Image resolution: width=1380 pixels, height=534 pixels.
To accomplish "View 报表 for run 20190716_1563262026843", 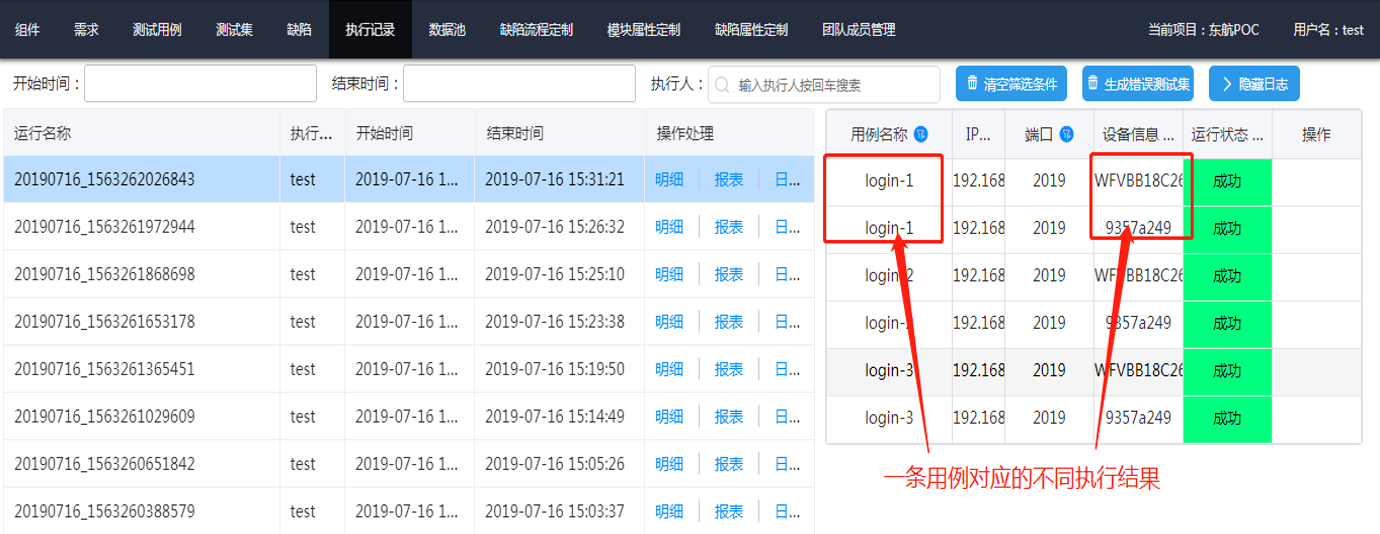I will click(728, 180).
